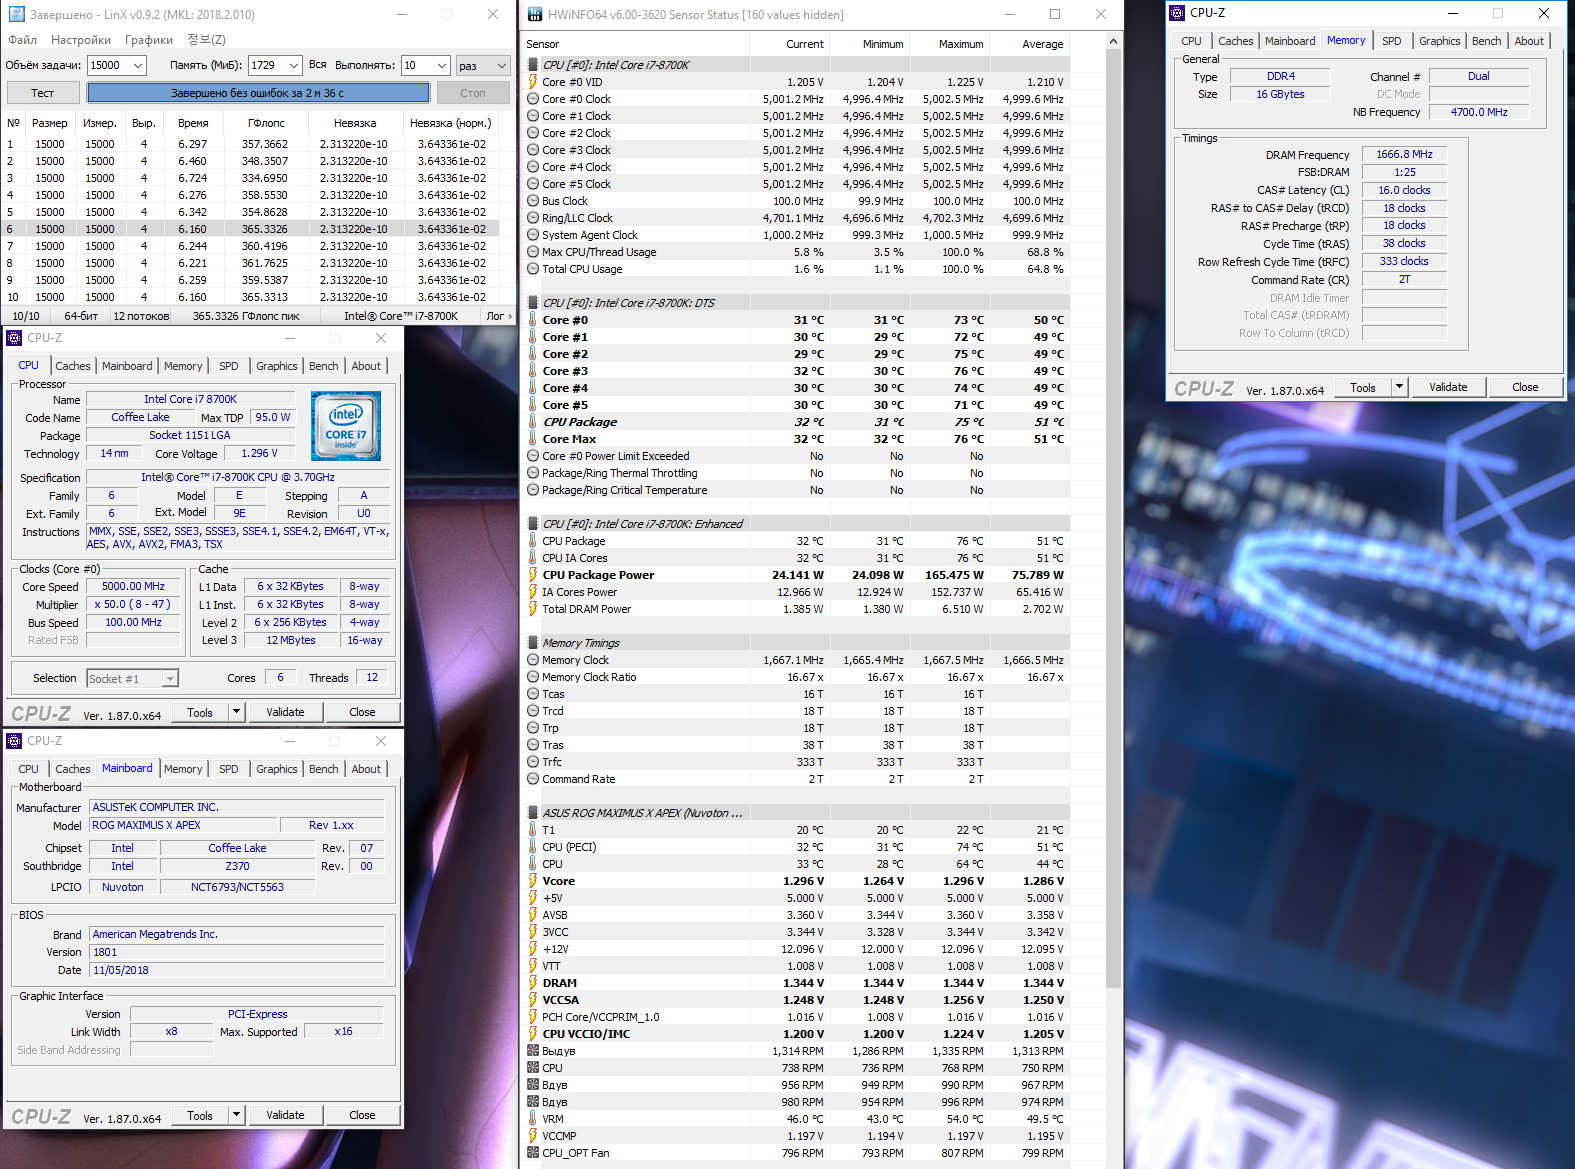Click the lightning icon beside +12V
This screenshot has height=1169, width=1575.
click(533, 949)
